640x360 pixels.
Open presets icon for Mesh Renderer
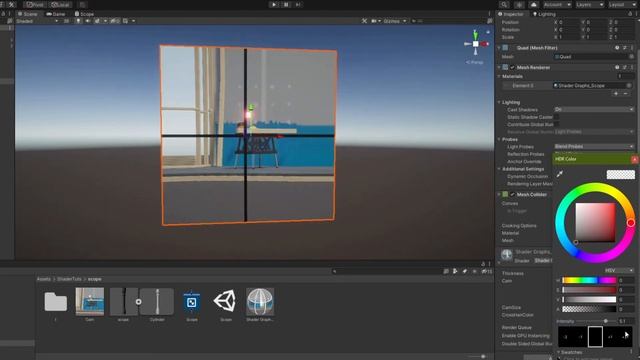(624, 67)
